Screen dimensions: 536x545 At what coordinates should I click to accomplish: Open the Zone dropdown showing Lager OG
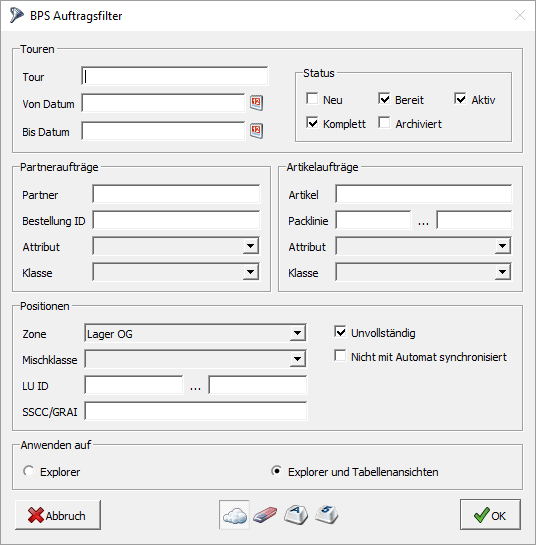(298, 333)
